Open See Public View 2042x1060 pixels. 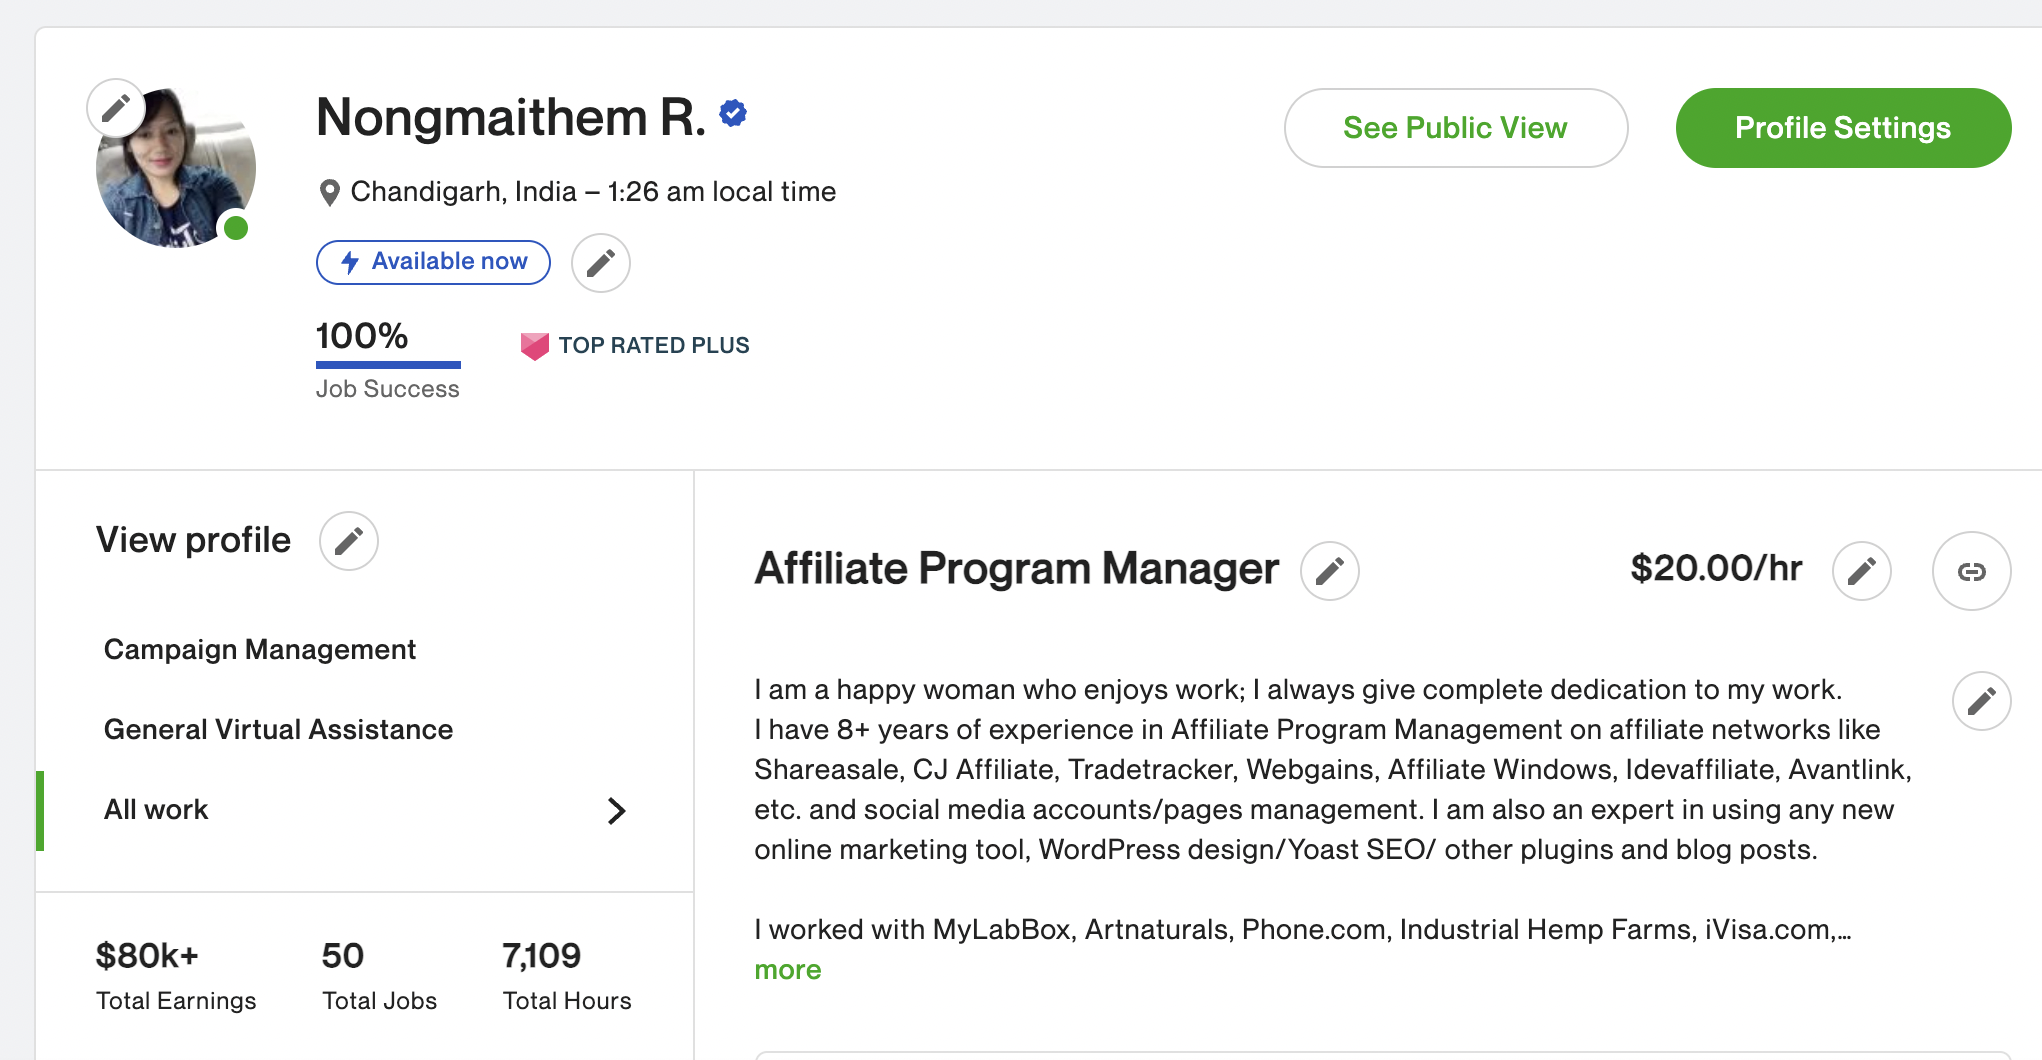pyautogui.click(x=1455, y=128)
